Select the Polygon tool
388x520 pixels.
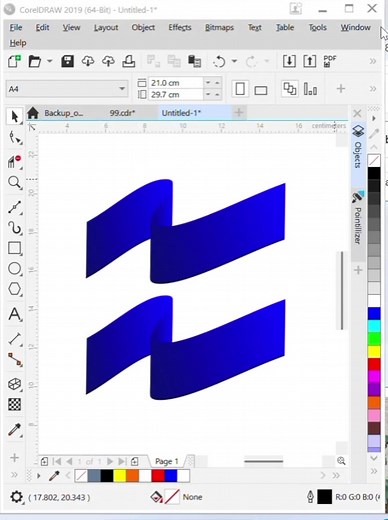click(14, 289)
